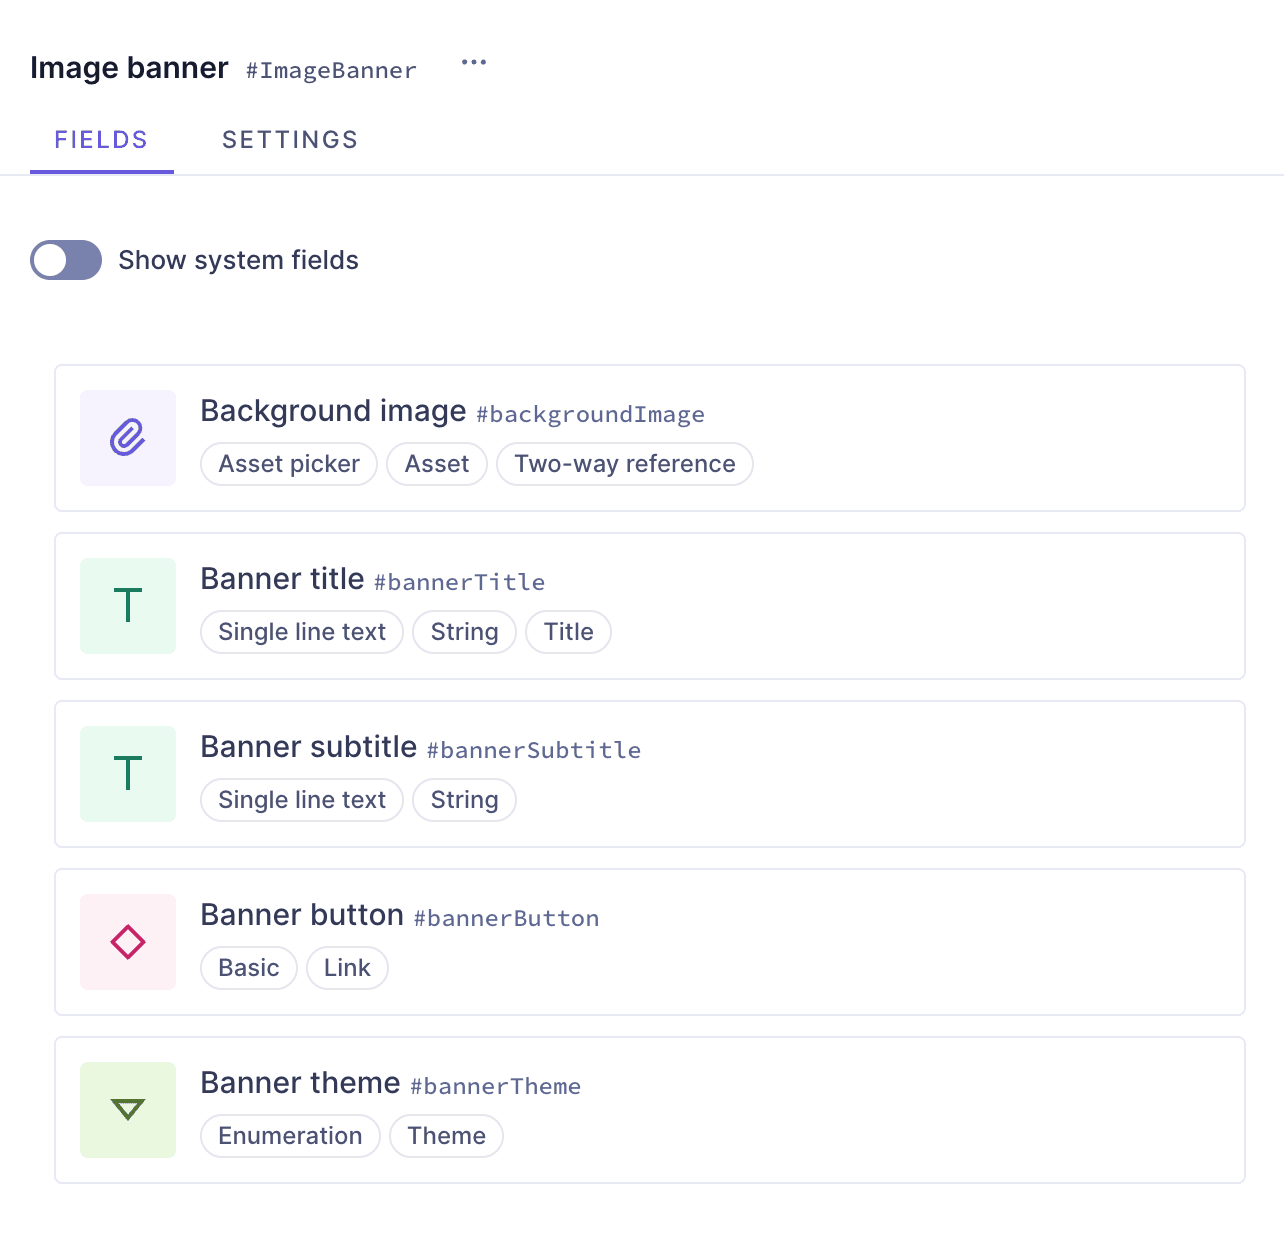Viewport: 1284px width, 1254px height.
Task: Open the ellipsis menu beside ImageBanner title
Action: click(473, 62)
